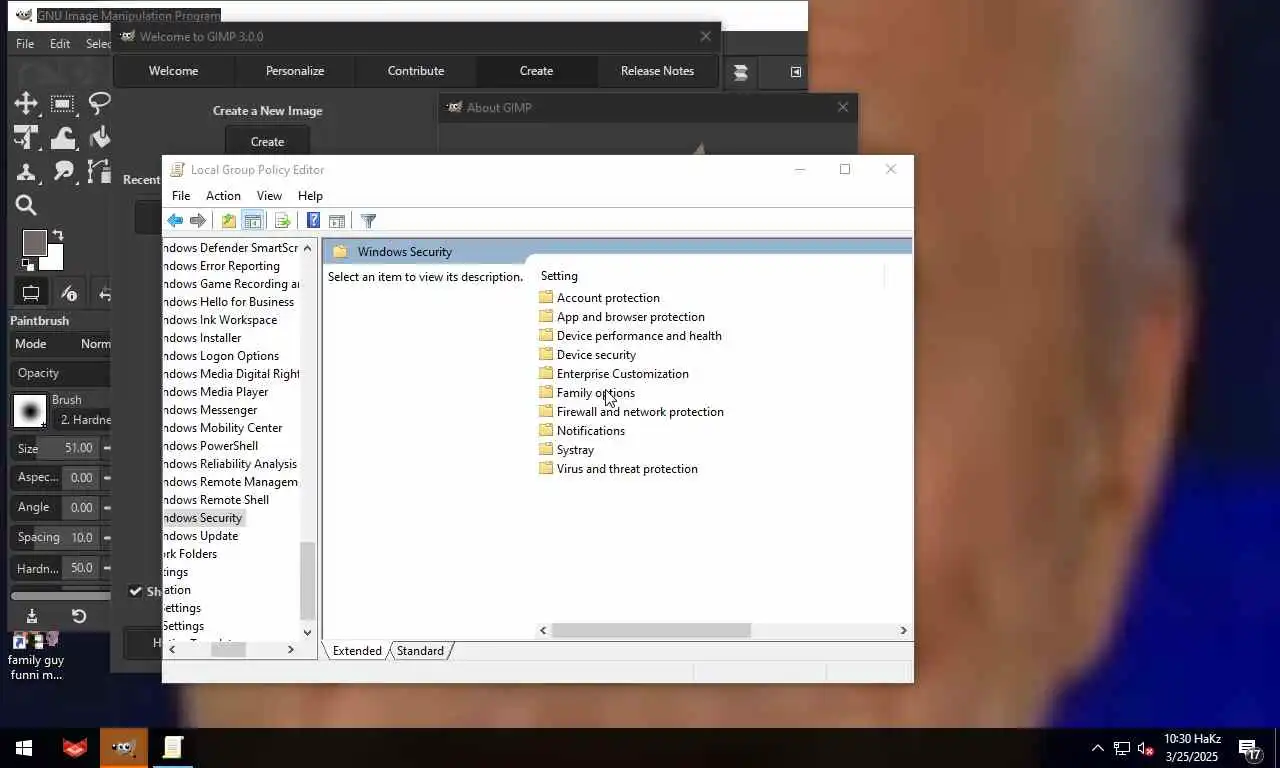Show hidden system tray icons chevron
Viewport: 1280px width, 768px height.
(x=1097, y=748)
